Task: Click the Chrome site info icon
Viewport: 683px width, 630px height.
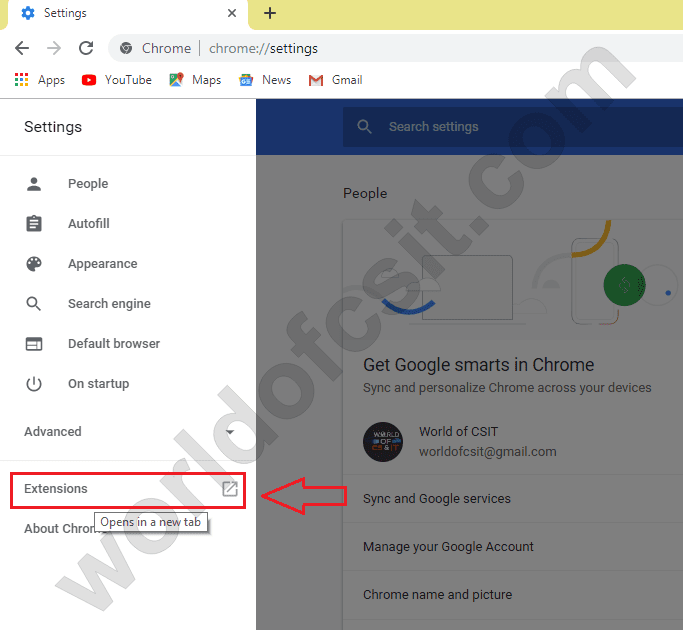Action: pyautogui.click(x=126, y=48)
